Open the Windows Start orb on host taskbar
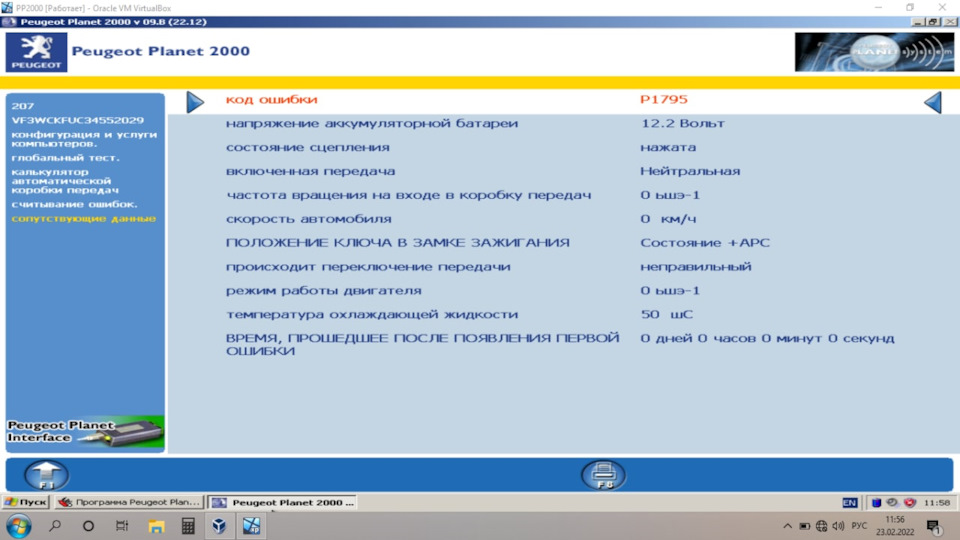This screenshot has height=540, width=960. tap(18, 526)
